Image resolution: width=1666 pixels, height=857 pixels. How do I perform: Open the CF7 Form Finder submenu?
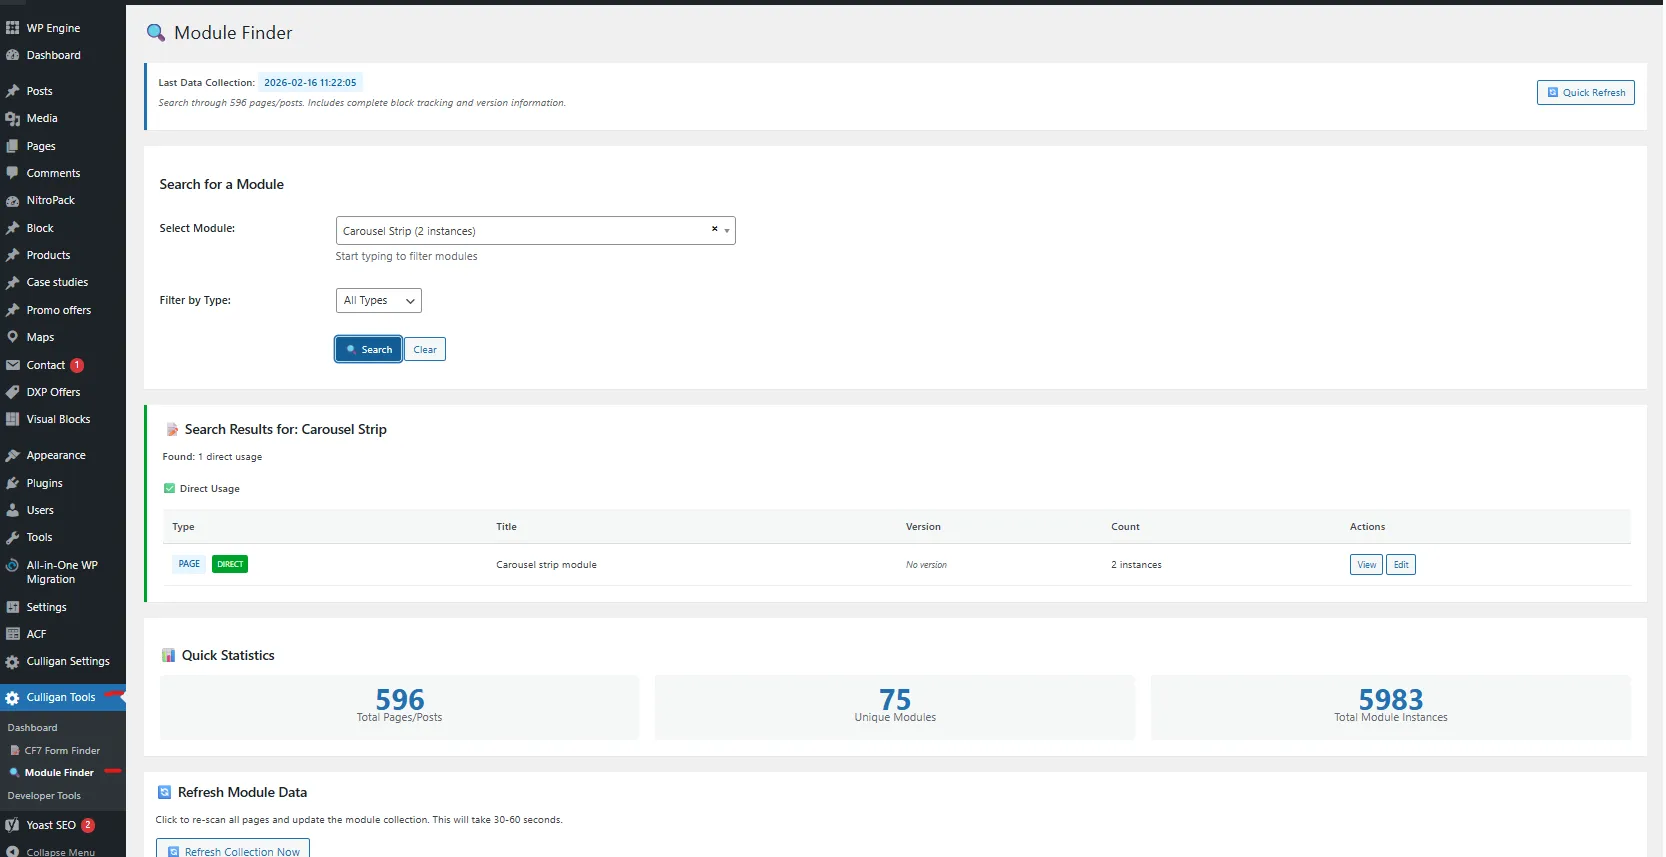pos(62,750)
